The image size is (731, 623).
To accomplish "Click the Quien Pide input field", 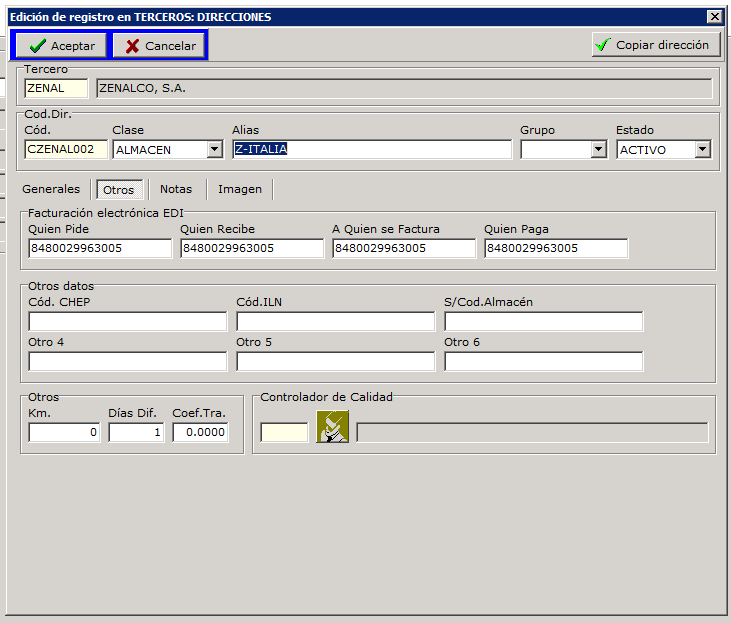I will pos(100,248).
